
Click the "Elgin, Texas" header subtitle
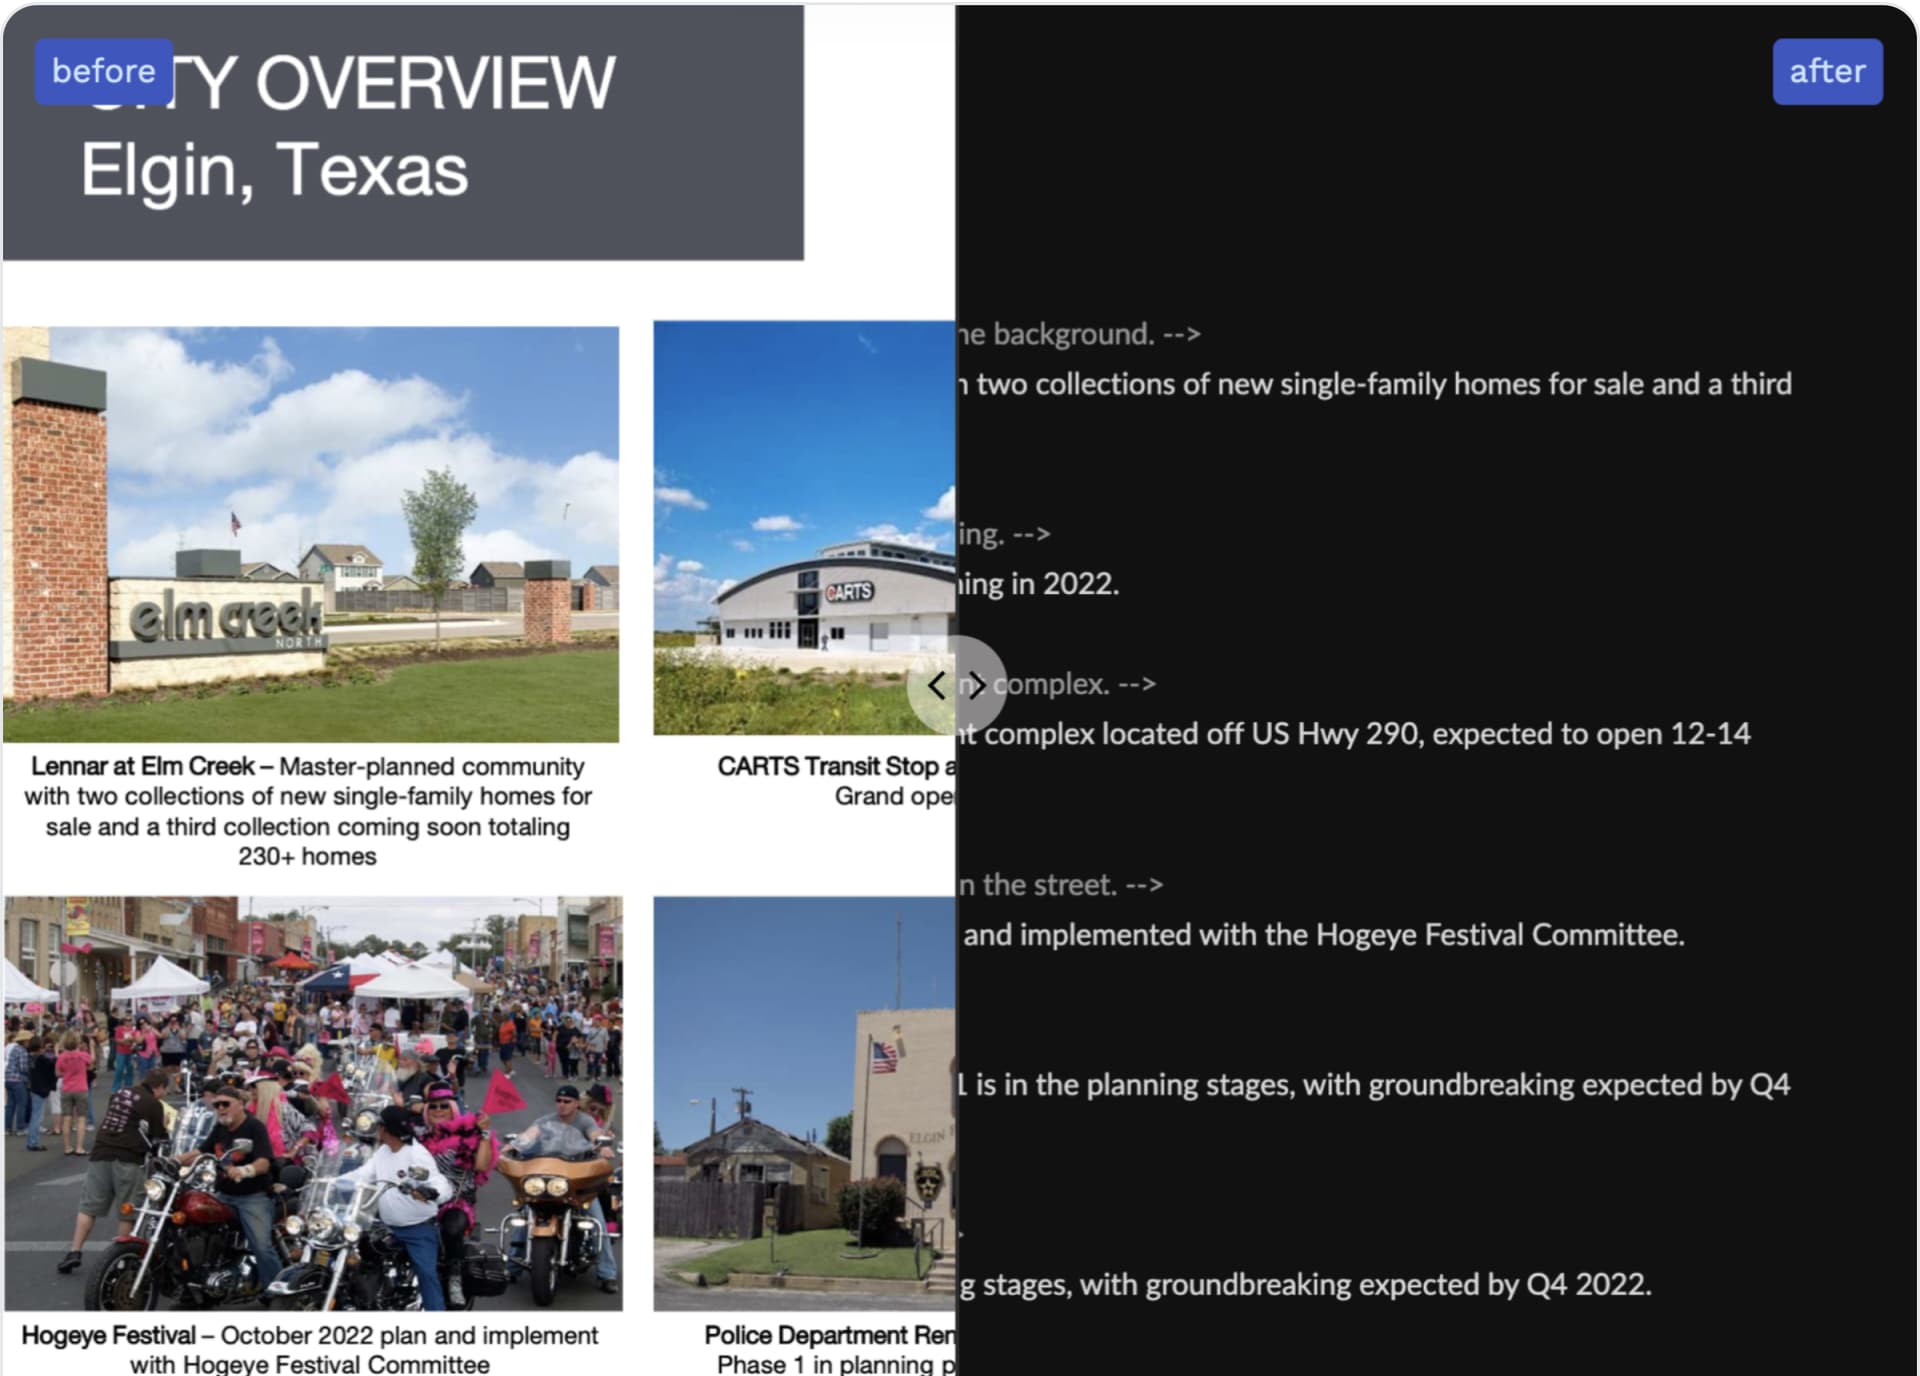point(274,170)
